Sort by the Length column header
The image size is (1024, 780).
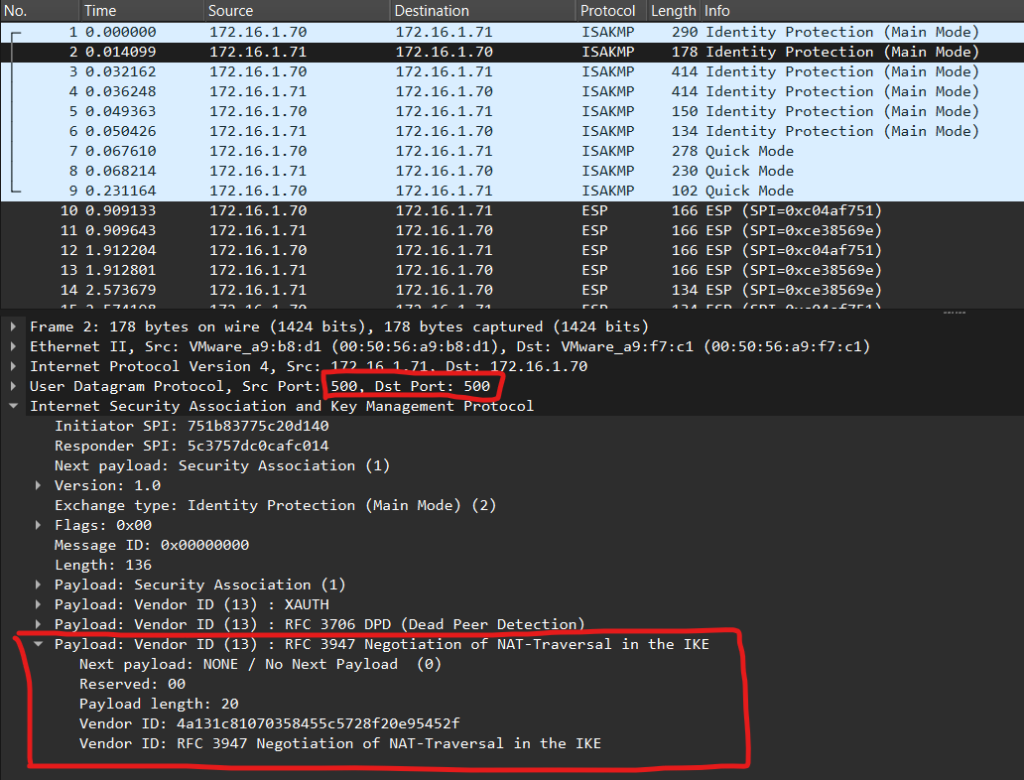point(673,10)
